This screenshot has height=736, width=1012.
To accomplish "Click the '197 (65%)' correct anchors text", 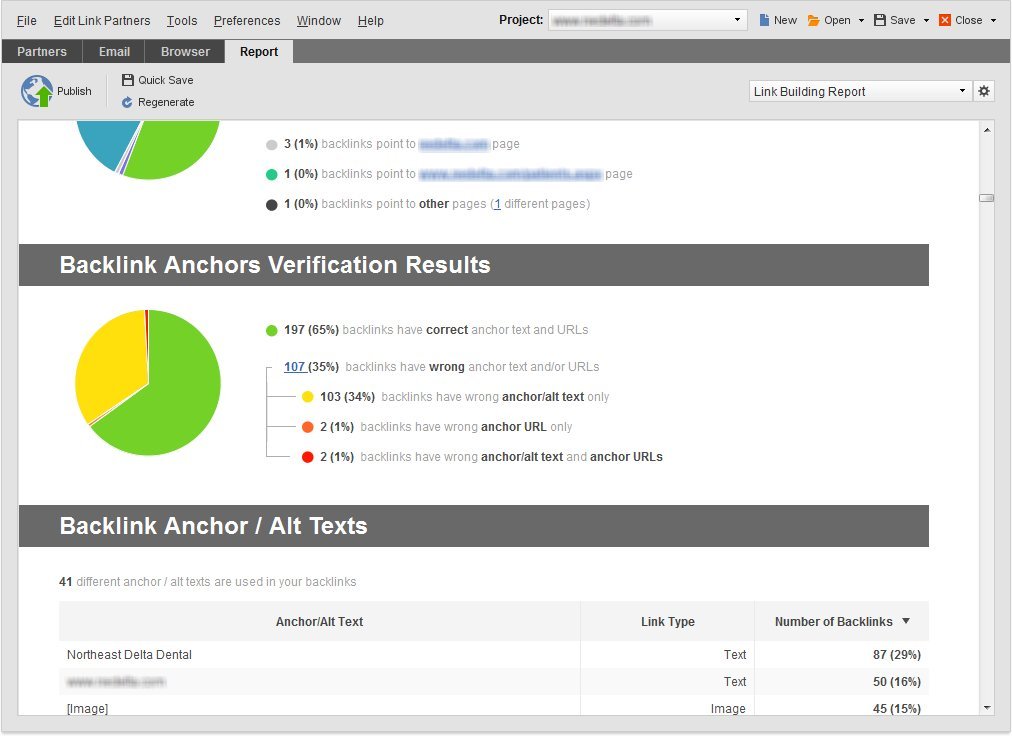I will coord(311,330).
